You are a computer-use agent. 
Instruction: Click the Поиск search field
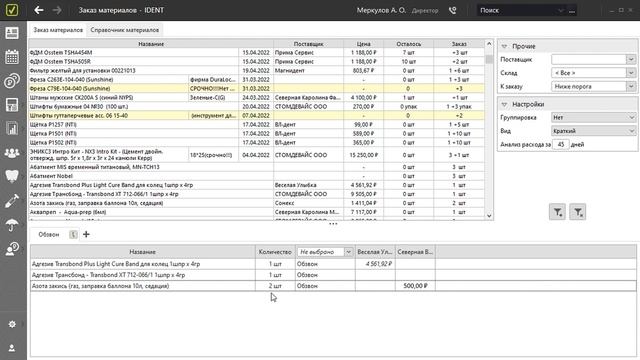point(517,11)
